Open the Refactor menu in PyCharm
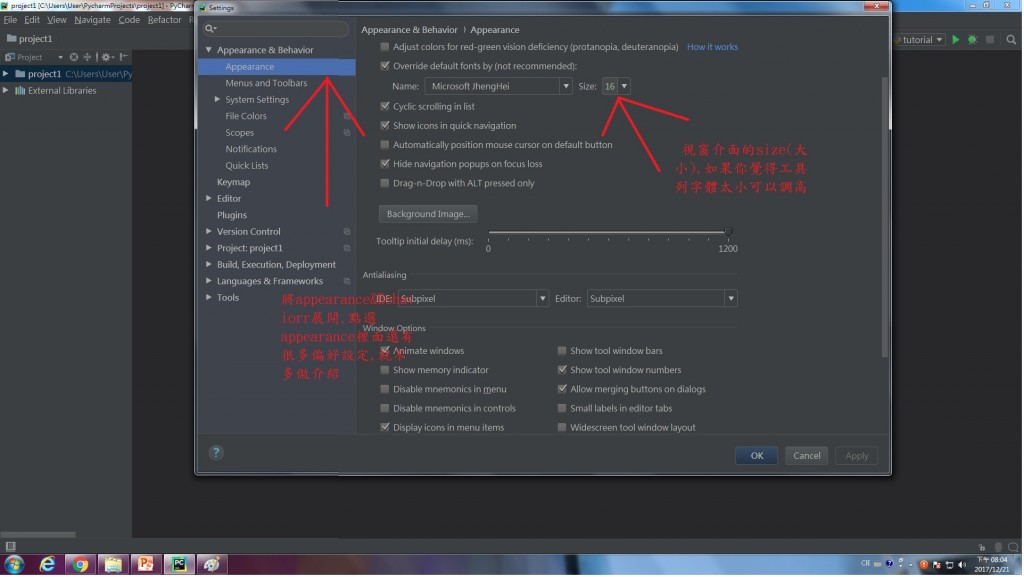This screenshot has width=1024, height=577. 165,20
